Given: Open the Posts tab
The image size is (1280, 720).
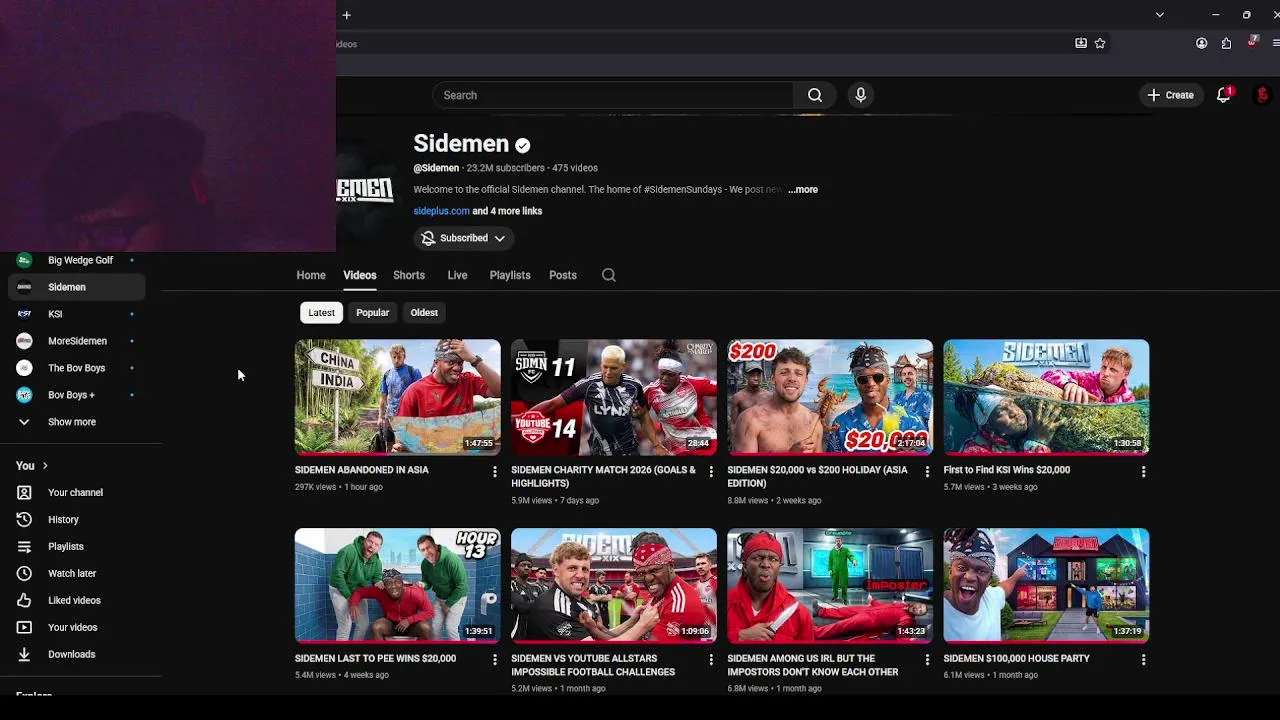Looking at the screenshot, I should pos(563,275).
